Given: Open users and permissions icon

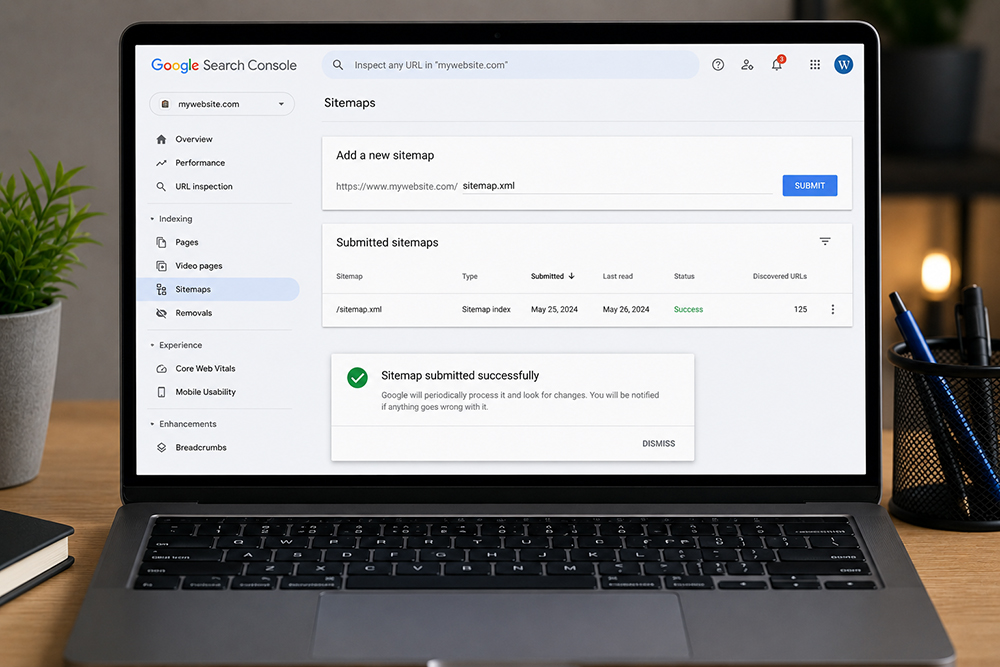Looking at the screenshot, I should [747, 64].
